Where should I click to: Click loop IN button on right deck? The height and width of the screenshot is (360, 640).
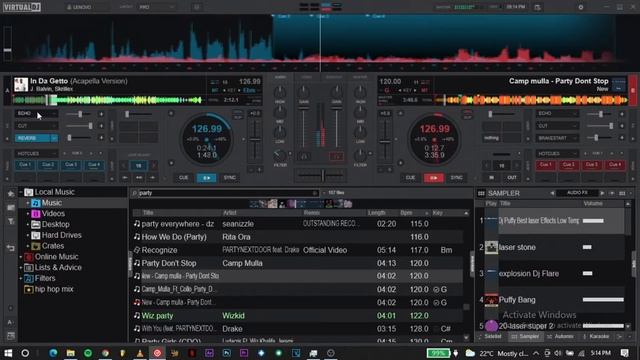tap(491, 178)
